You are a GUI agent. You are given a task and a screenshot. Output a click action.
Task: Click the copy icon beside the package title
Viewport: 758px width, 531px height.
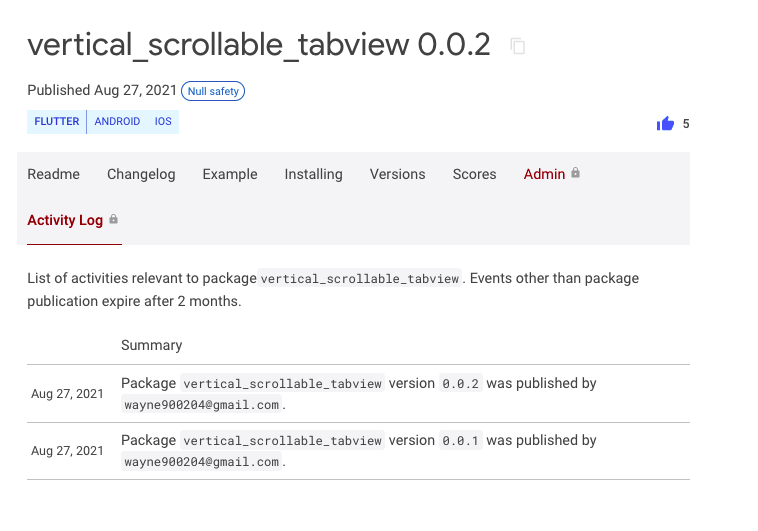517,46
